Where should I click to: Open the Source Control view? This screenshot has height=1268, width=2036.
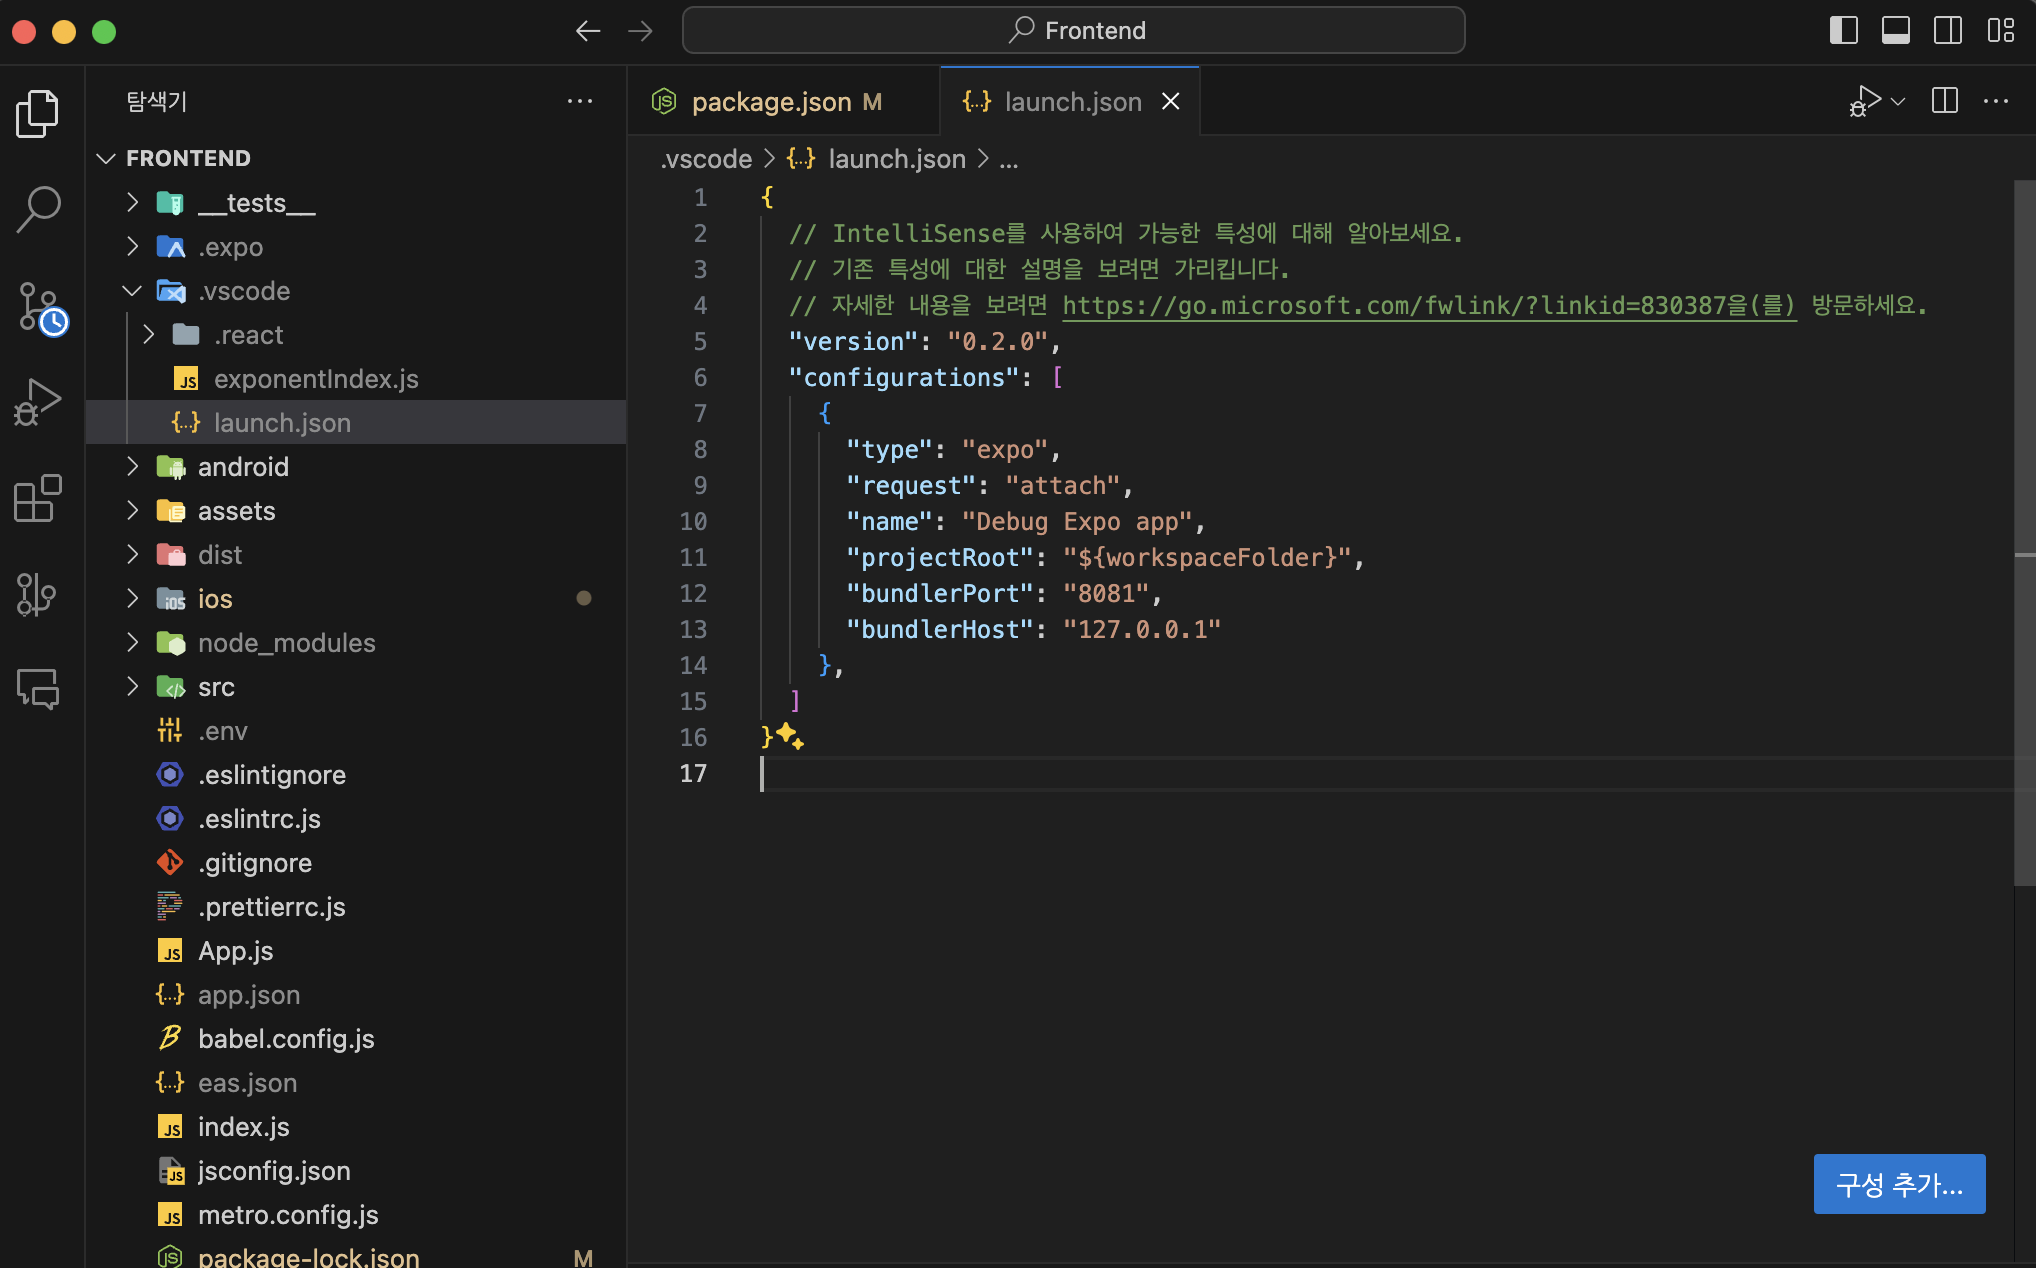click(x=38, y=308)
